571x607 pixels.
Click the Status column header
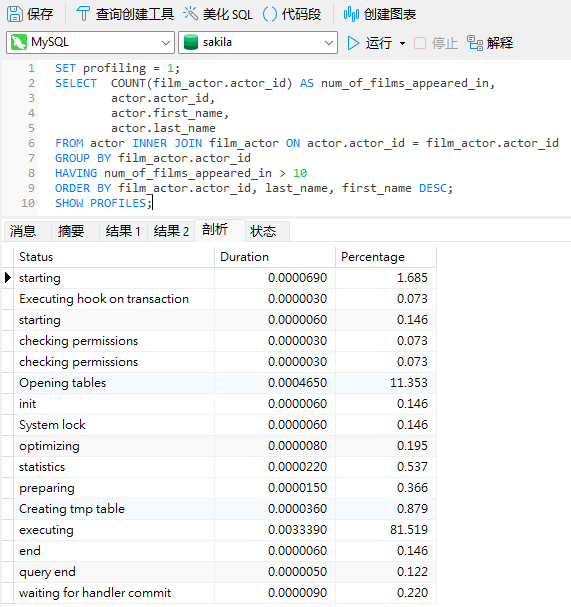pyautogui.click(x=114, y=257)
